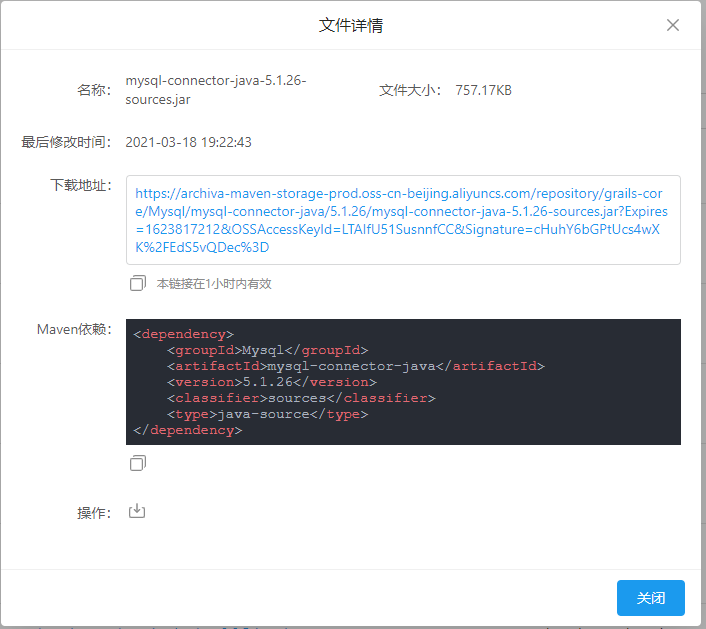Screen dimensions: 706x629
Task: Click the file name mysql-connector-java-5.1.26-sources.jar
Action: tap(215, 90)
